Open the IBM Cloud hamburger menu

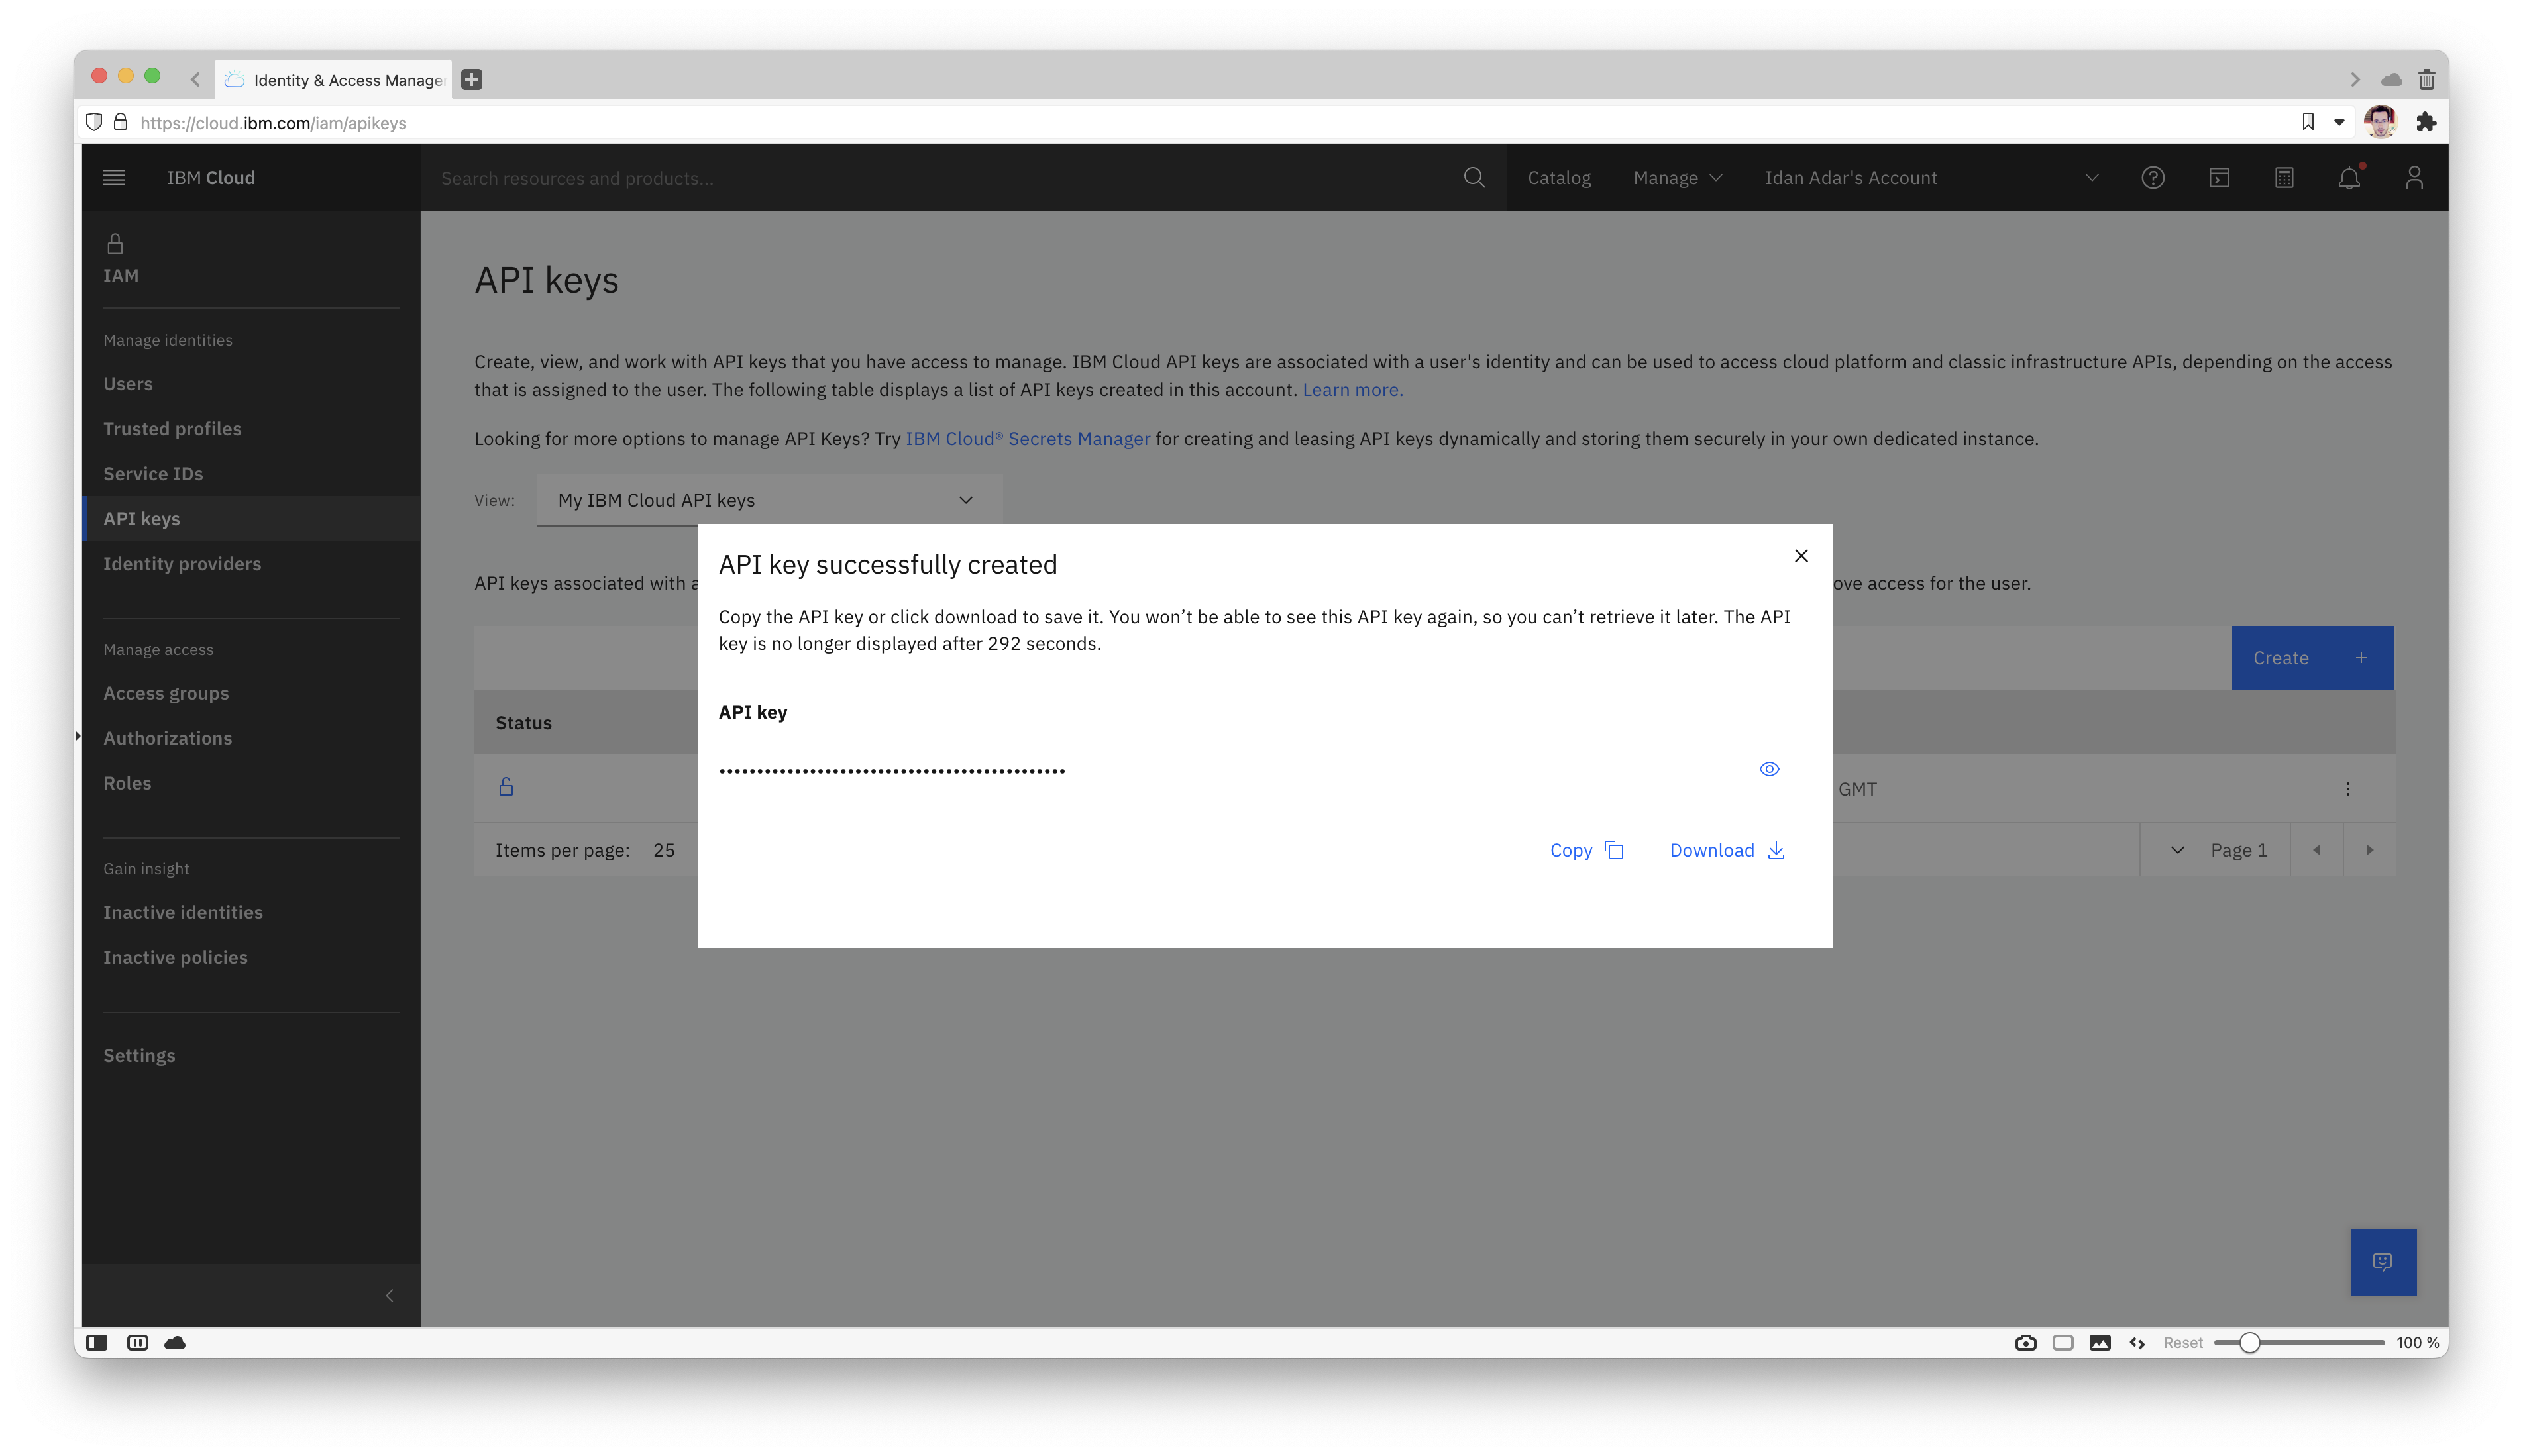point(114,178)
